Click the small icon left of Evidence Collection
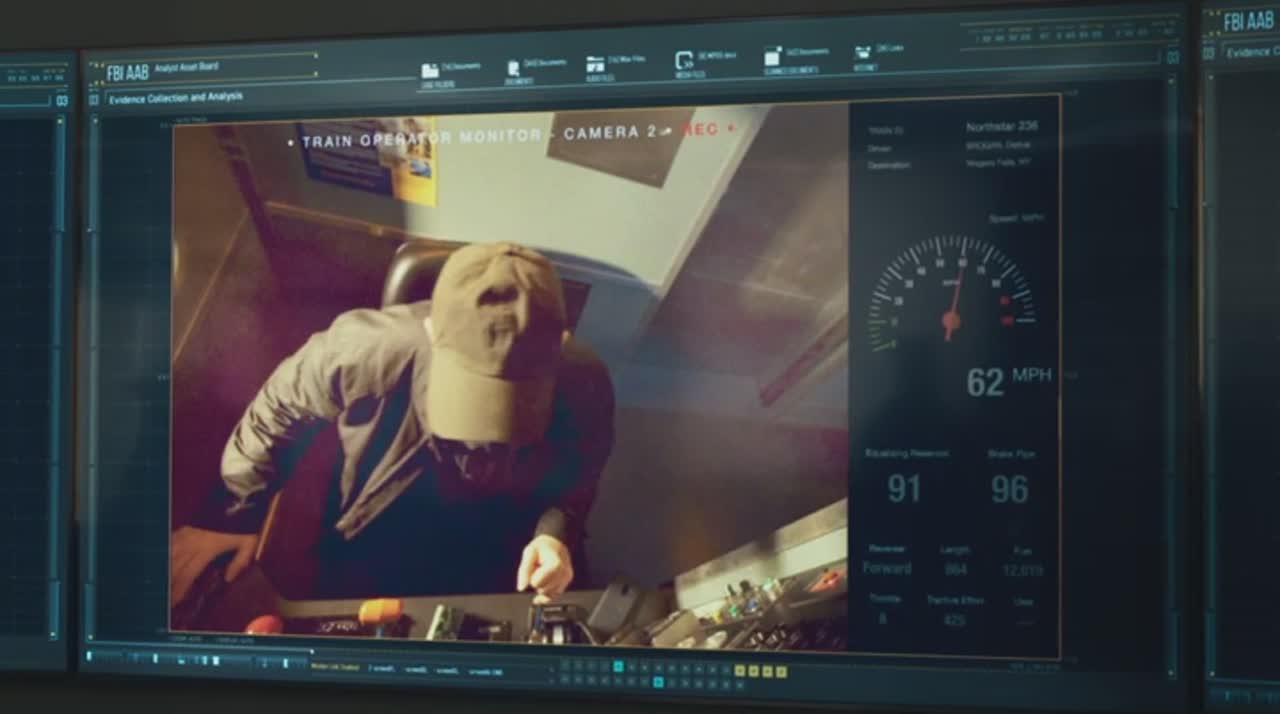1280x714 pixels. coord(94,100)
